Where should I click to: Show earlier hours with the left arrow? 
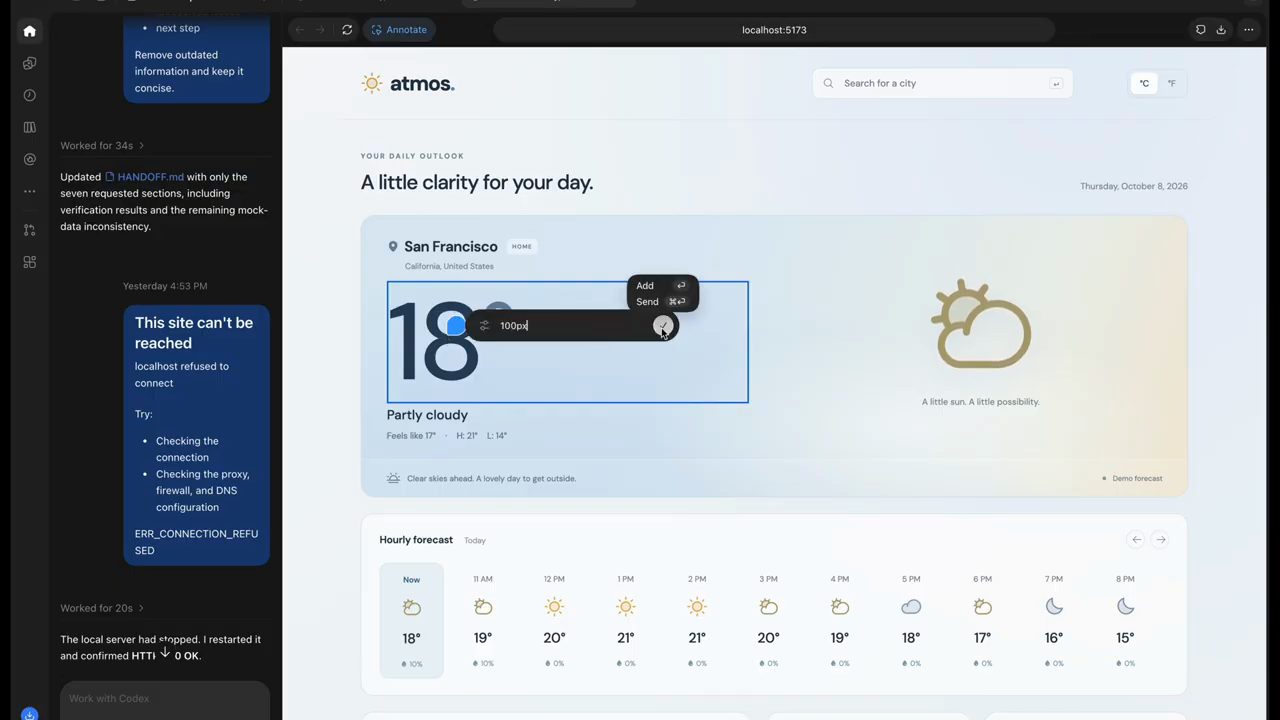[1136, 540]
